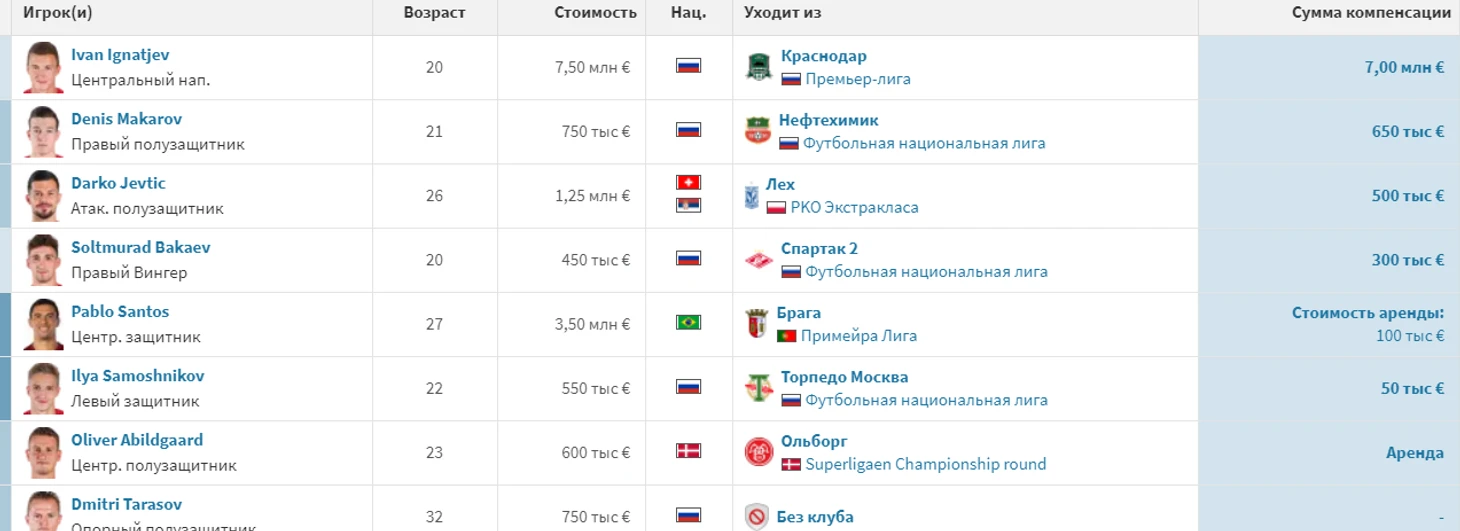Open the РКО Экстракласа league link
Screen dimensions: 1460x531
(x=854, y=208)
